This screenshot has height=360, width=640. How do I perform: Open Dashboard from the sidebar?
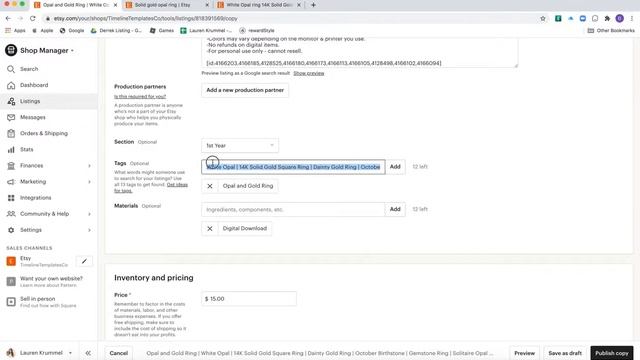[34, 85]
